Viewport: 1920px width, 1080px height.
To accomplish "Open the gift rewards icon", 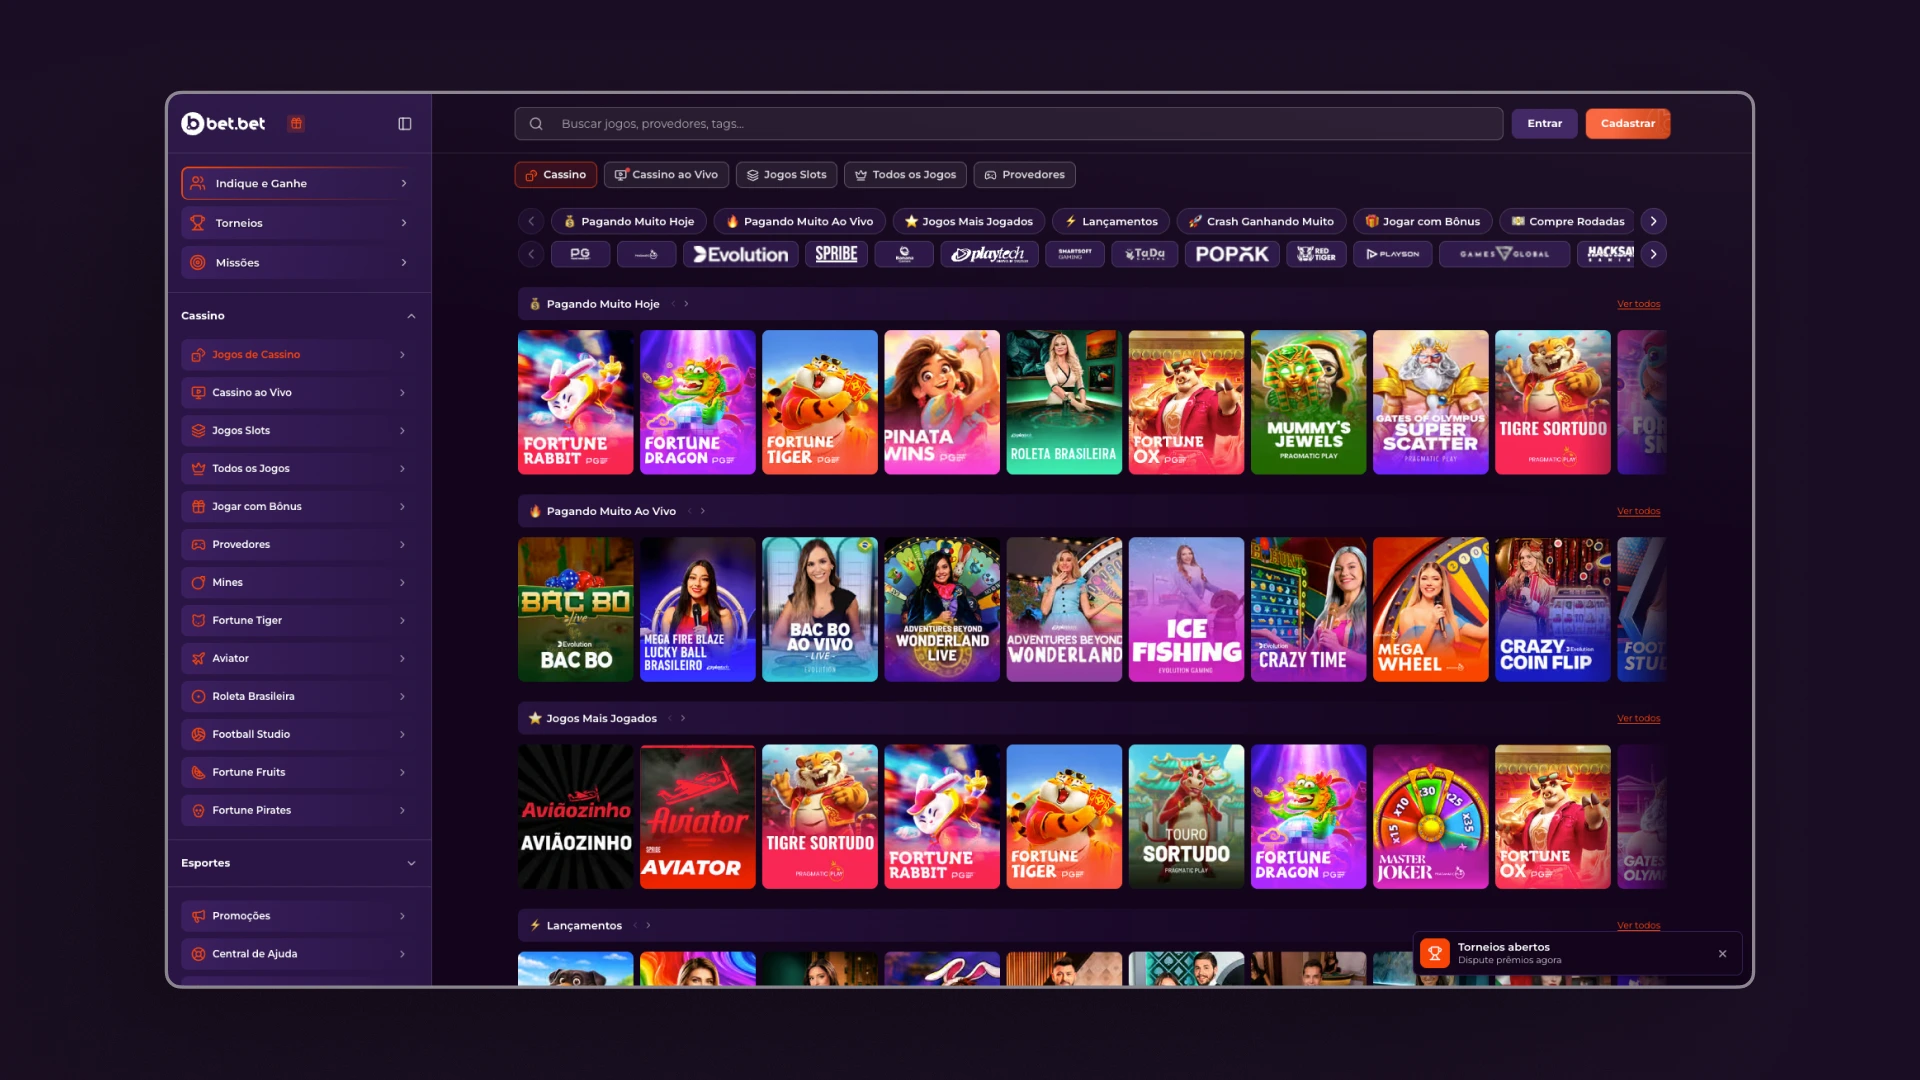I will click(x=296, y=123).
